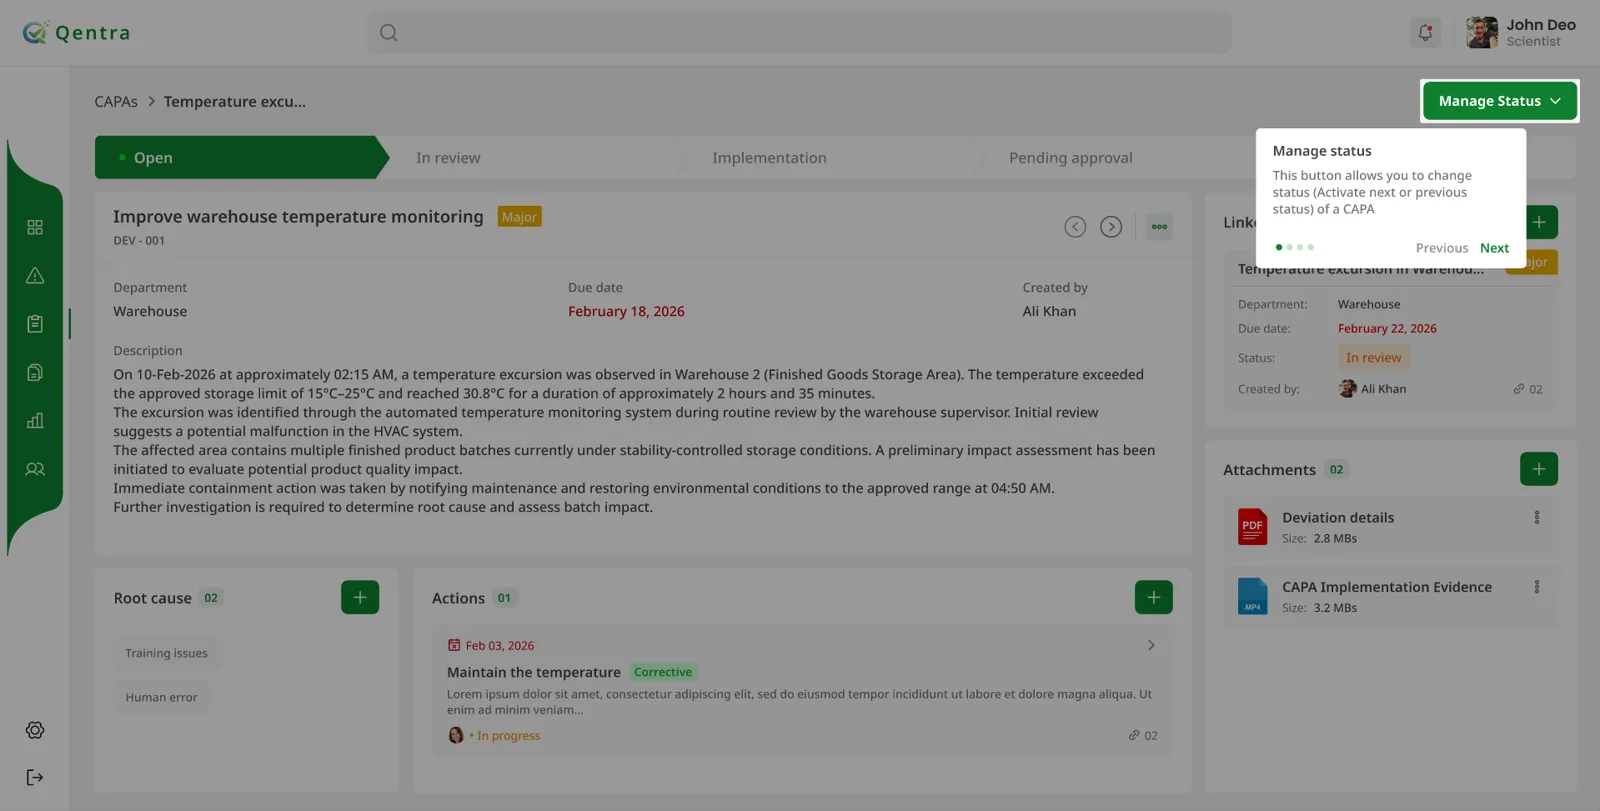Click the CAPA Implementation Evidence attachment name
The image size is (1600, 811).
pos(1387,587)
